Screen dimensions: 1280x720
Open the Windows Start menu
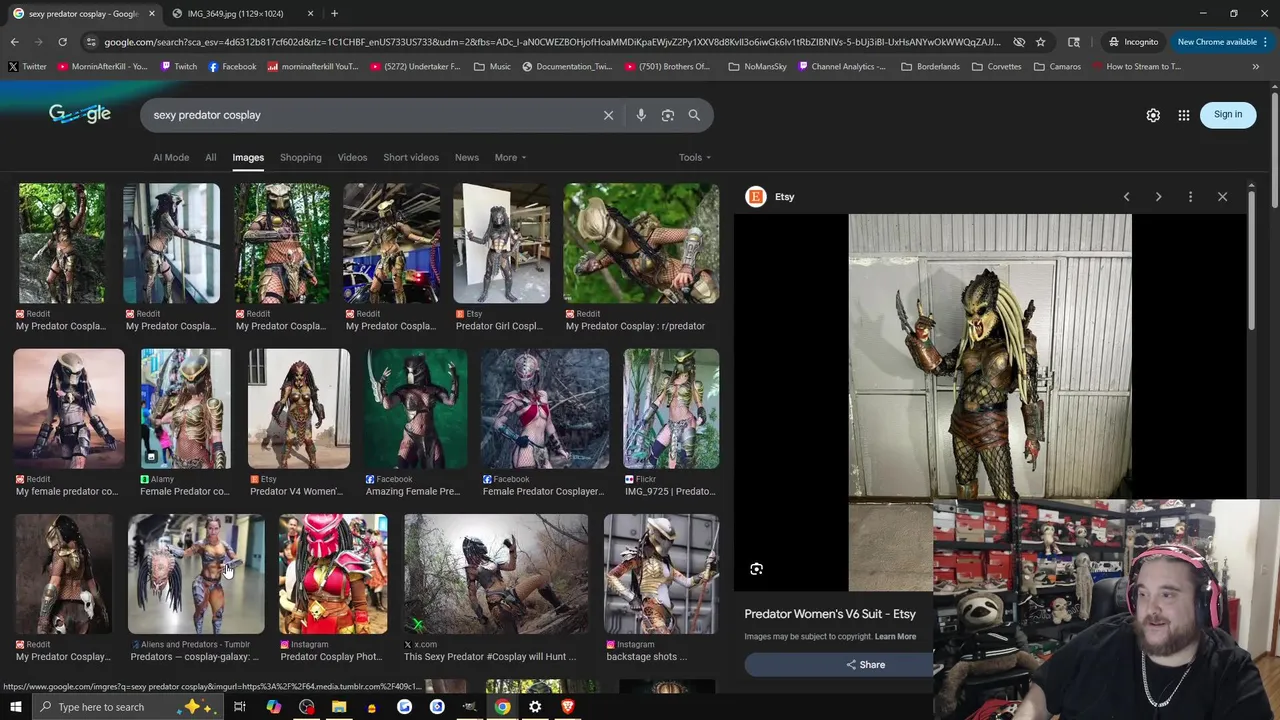(x=16, y=707)
